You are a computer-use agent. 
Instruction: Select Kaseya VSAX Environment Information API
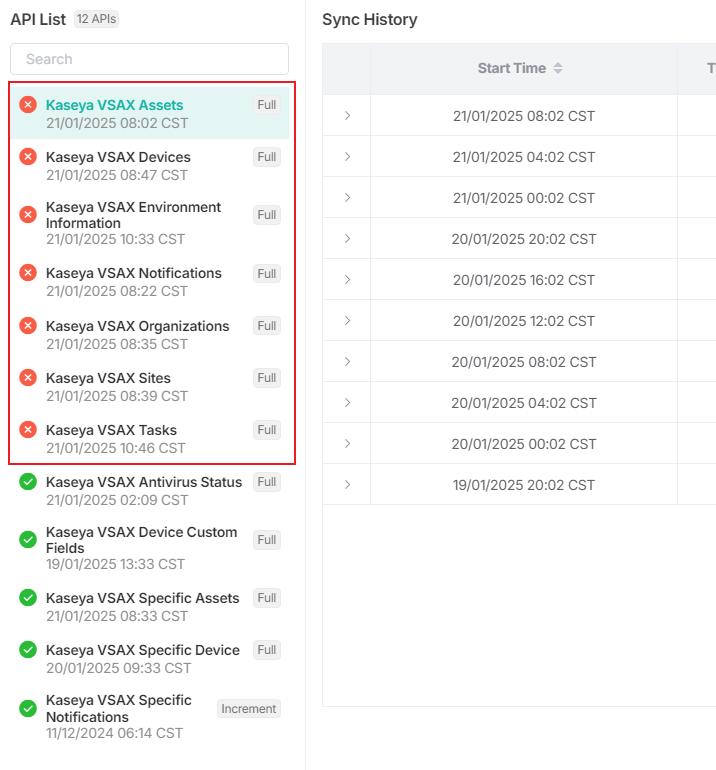click(x=133, y=215)
